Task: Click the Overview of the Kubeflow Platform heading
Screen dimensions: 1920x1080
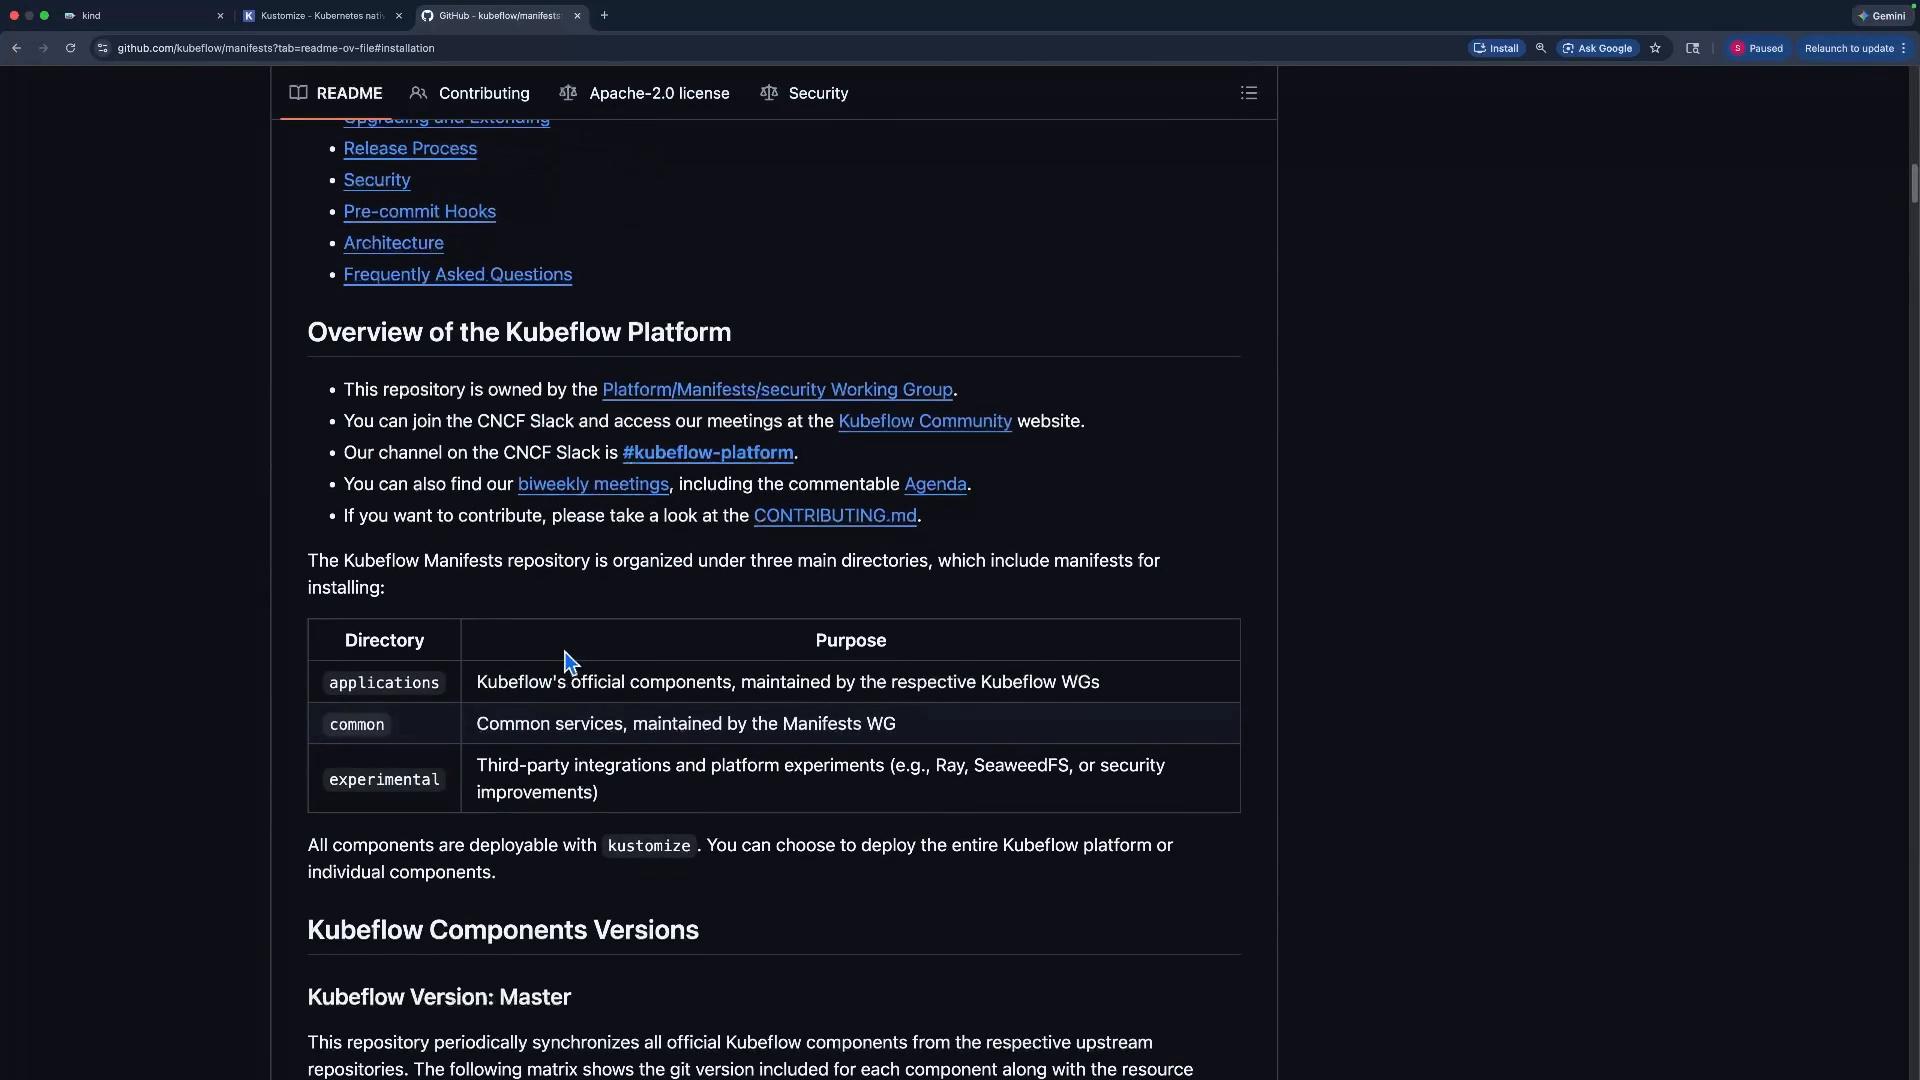Action: click(x=519, y=332)
